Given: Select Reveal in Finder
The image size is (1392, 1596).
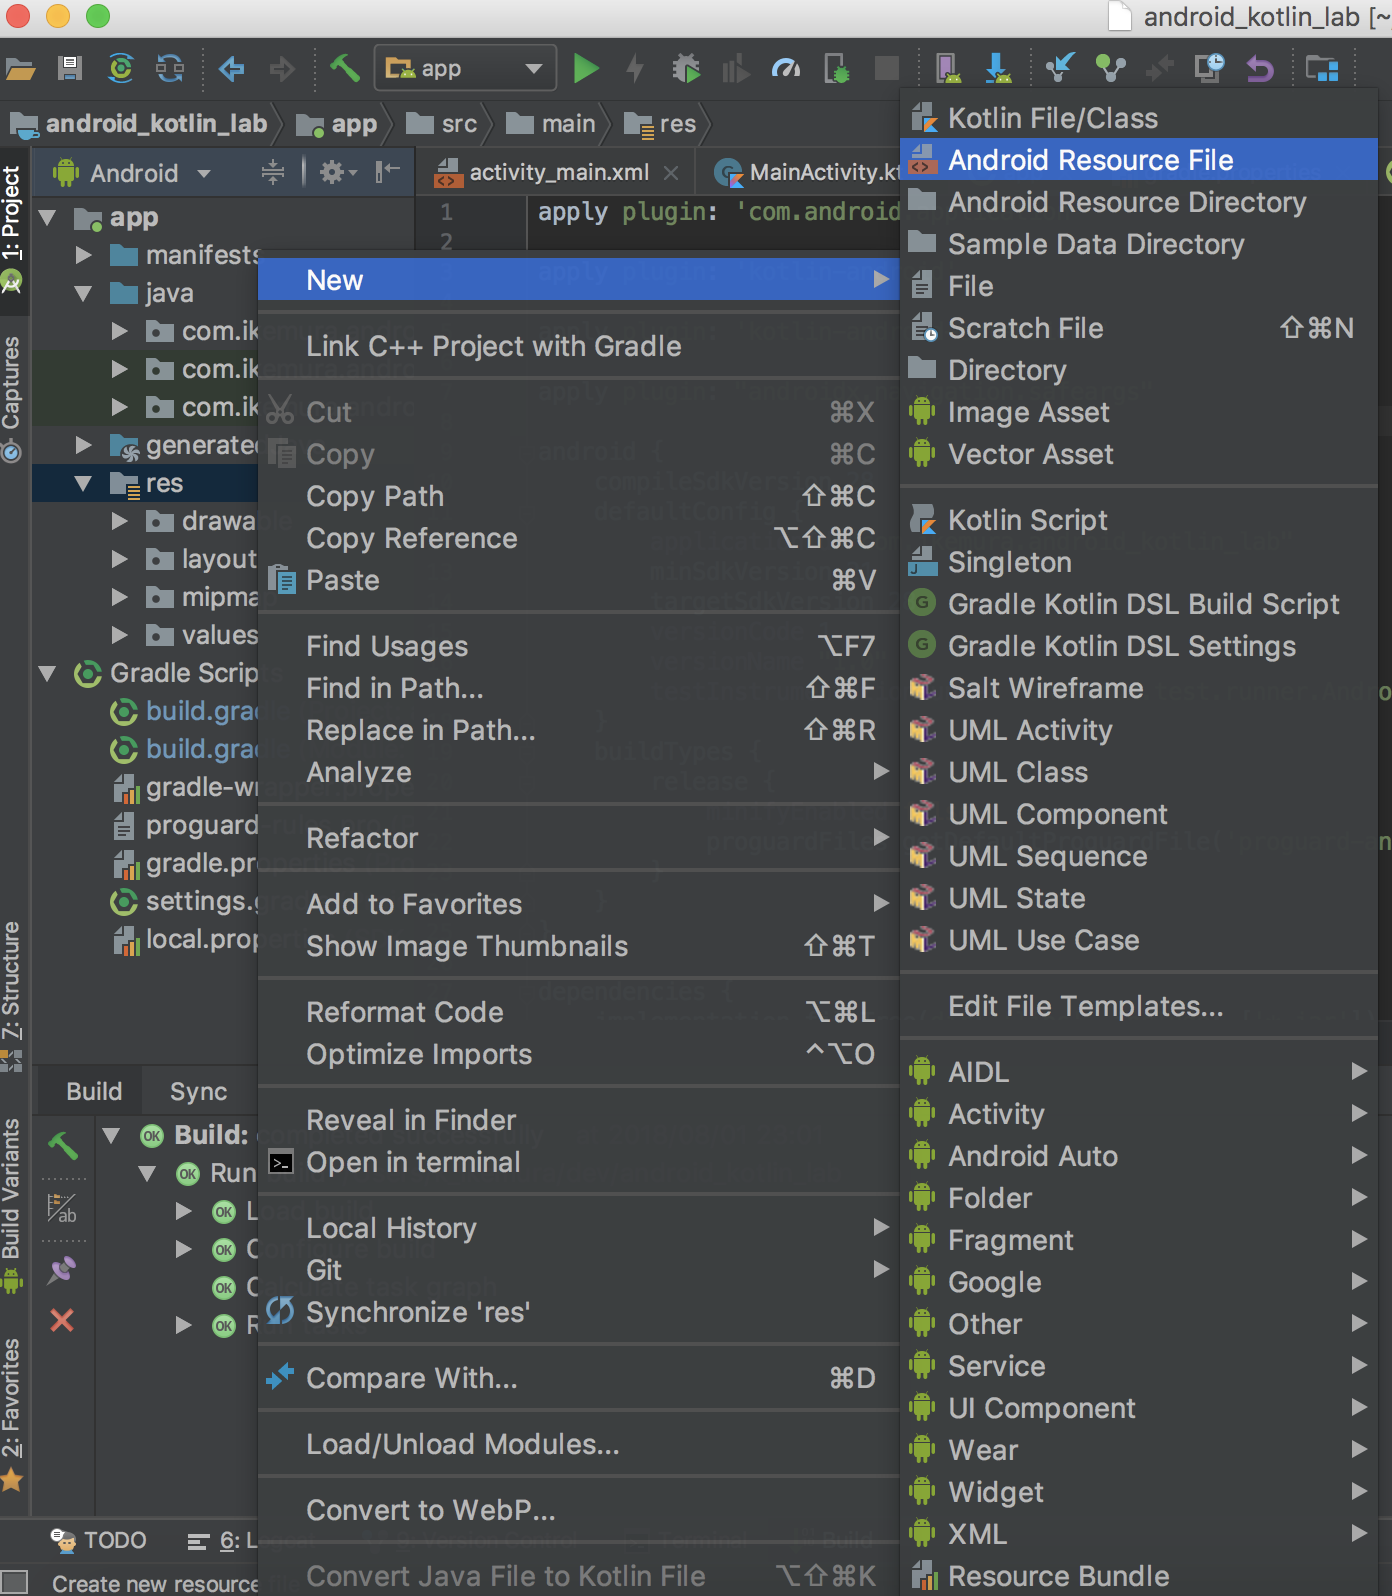Looking at the screenshot, I should pos(579,1120).
